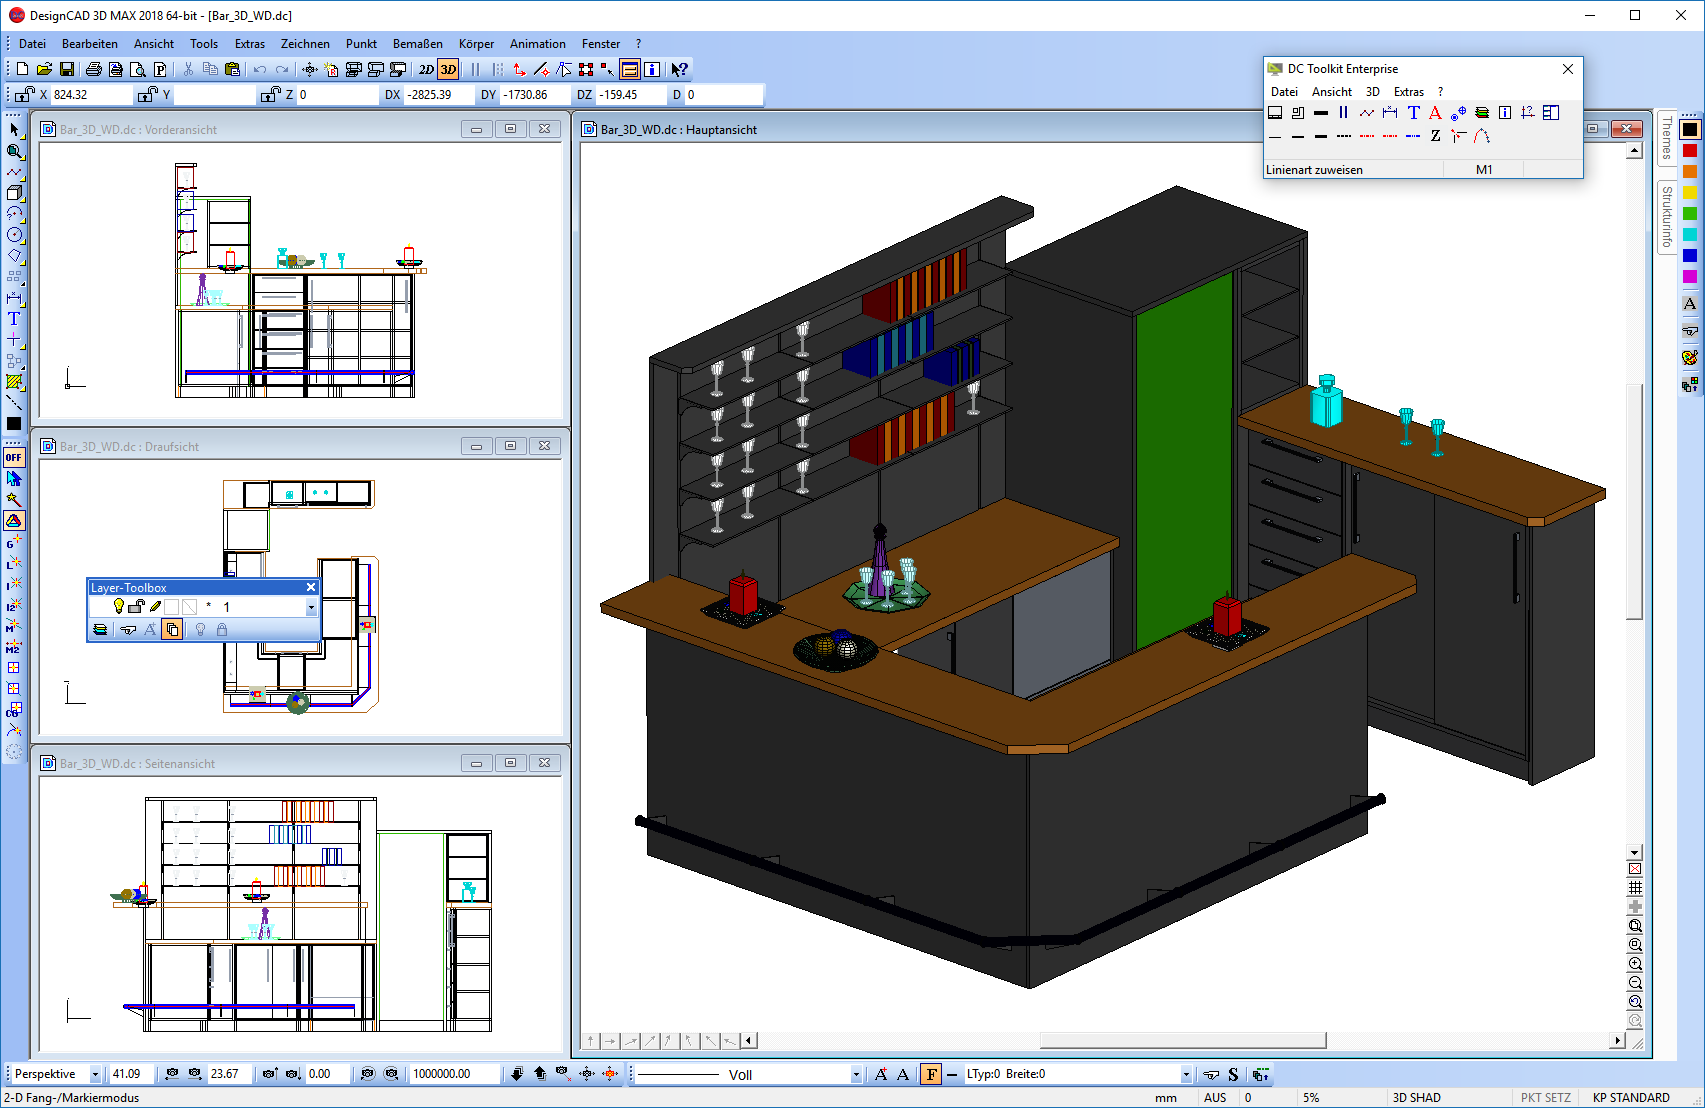This screenshot has height=1108, width=1705.
Task: Click red A text icon in DC Toolkit
Action: 1435,113
